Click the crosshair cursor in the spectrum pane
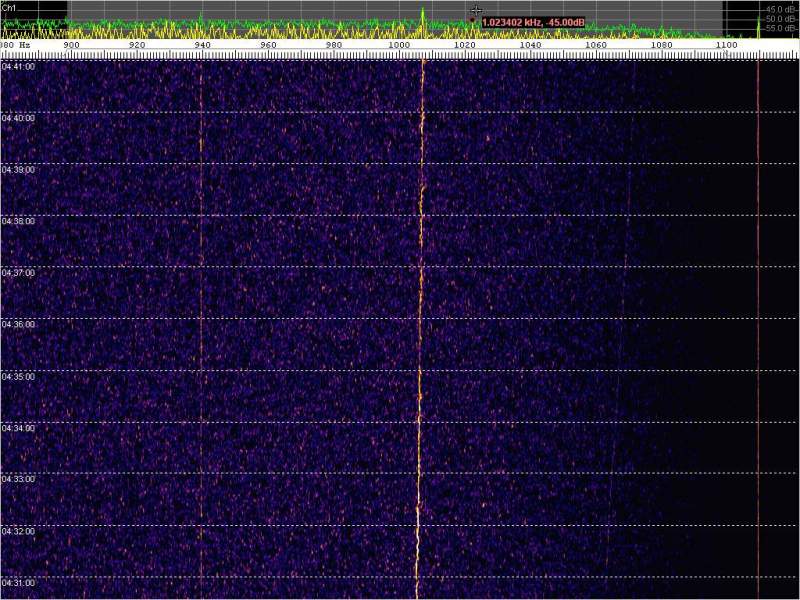The width and height of the screenshot is (800, 600). coord(476,10)
